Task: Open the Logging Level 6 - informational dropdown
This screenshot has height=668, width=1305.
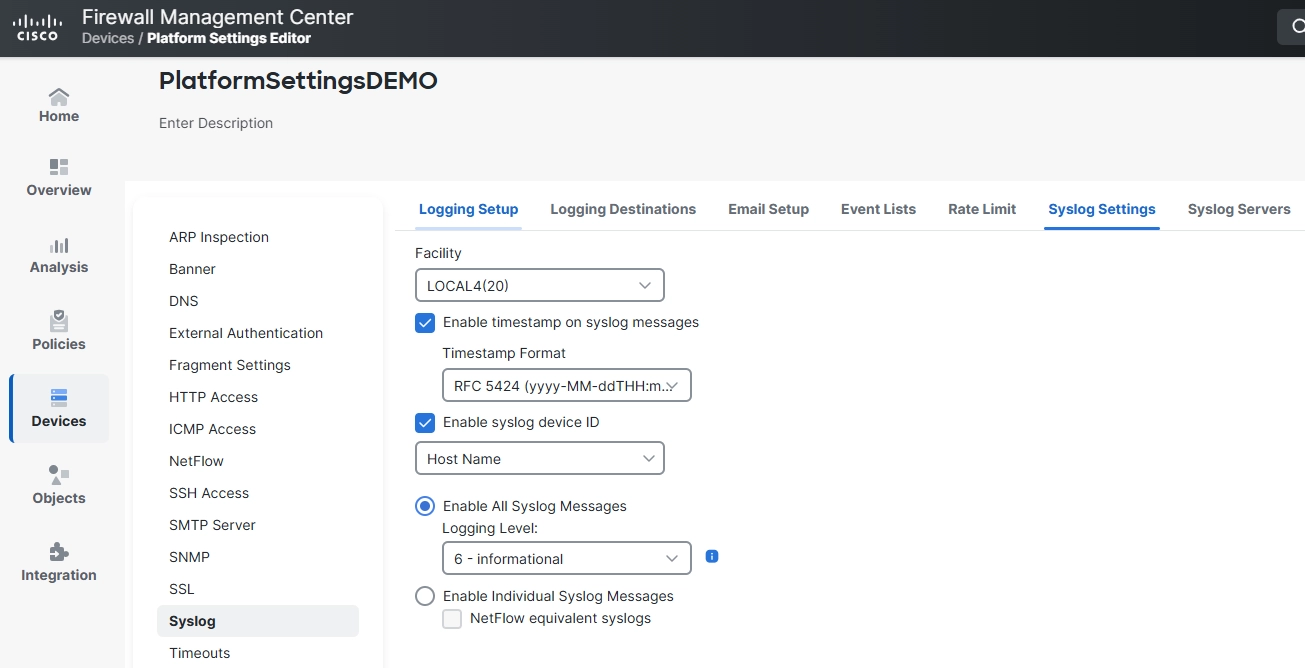Action: coord(567,559)
